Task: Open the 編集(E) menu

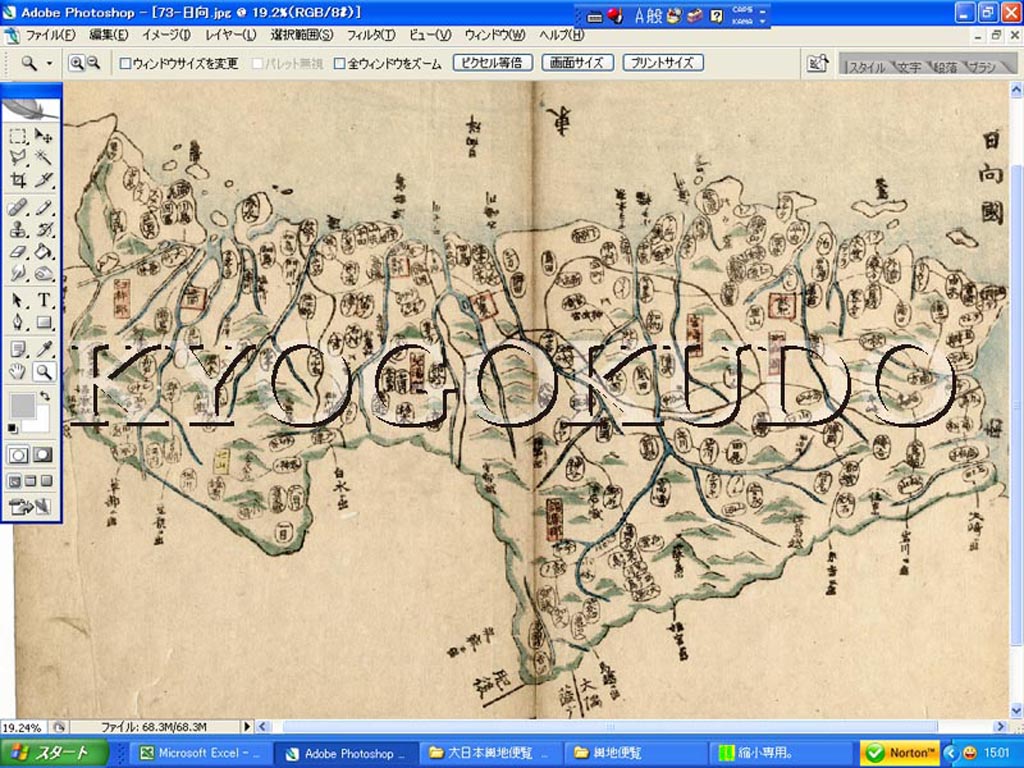Action: pos(108,35)
